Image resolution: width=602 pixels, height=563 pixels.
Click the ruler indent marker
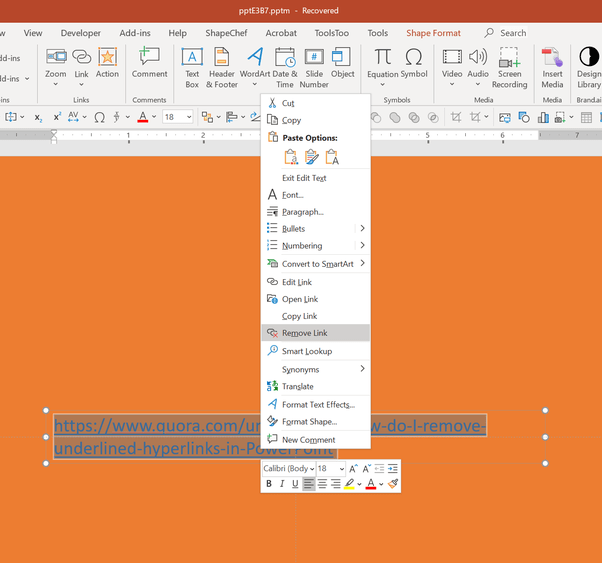54,137
